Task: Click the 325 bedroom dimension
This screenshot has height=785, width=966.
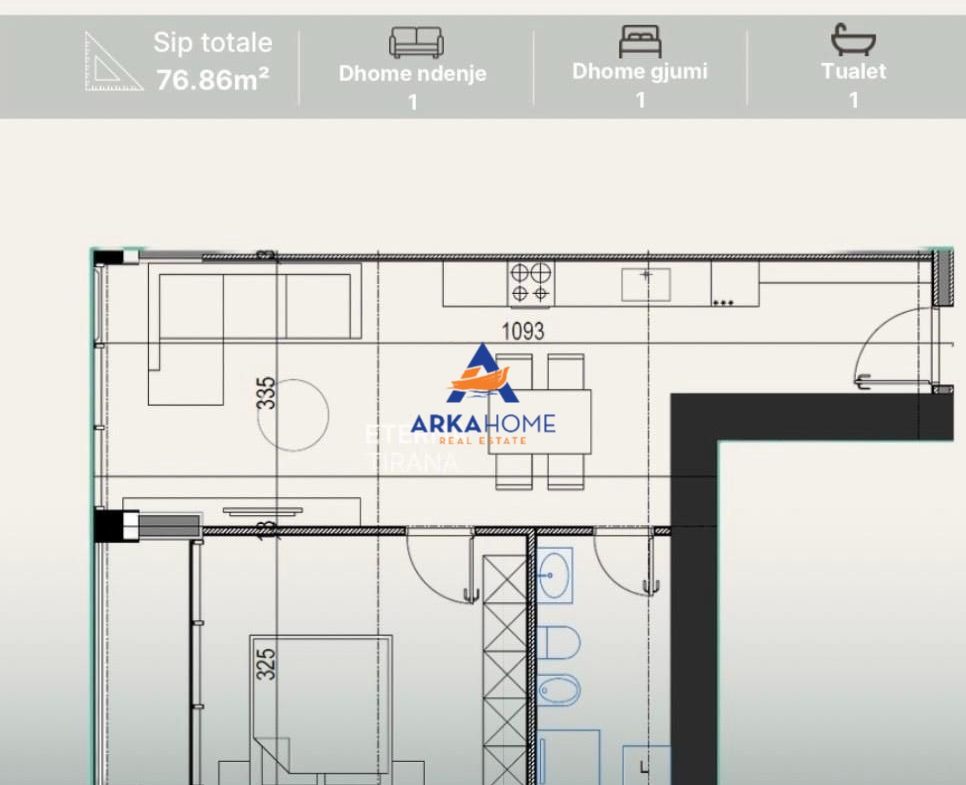Action: [x=266, y=664]
